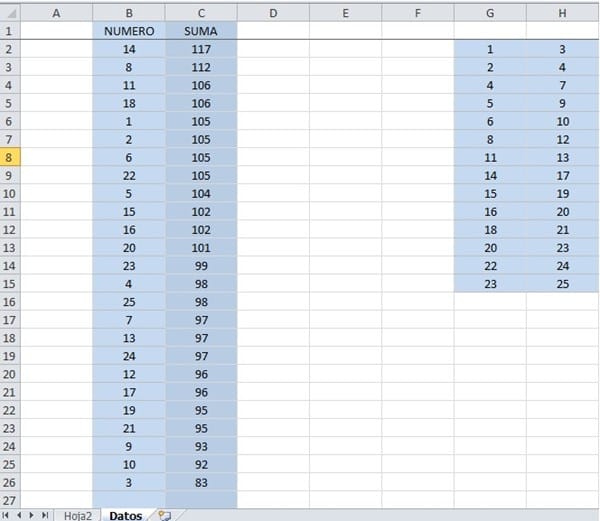
Task: Select cell C10 with value 104
Action: click(x=201, y=193)
